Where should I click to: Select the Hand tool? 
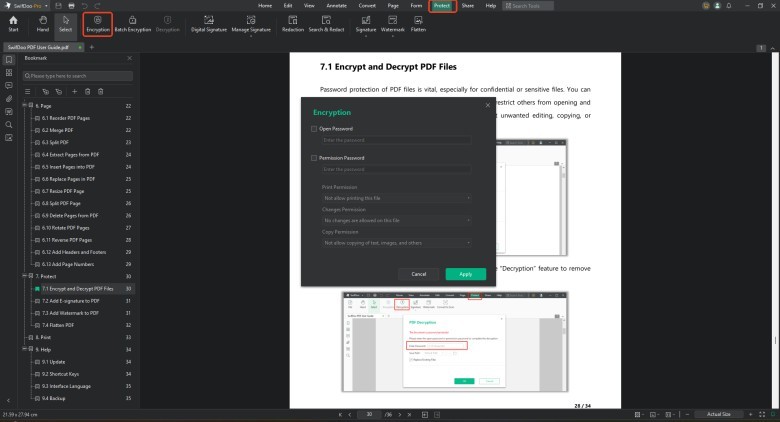[43, 23]
